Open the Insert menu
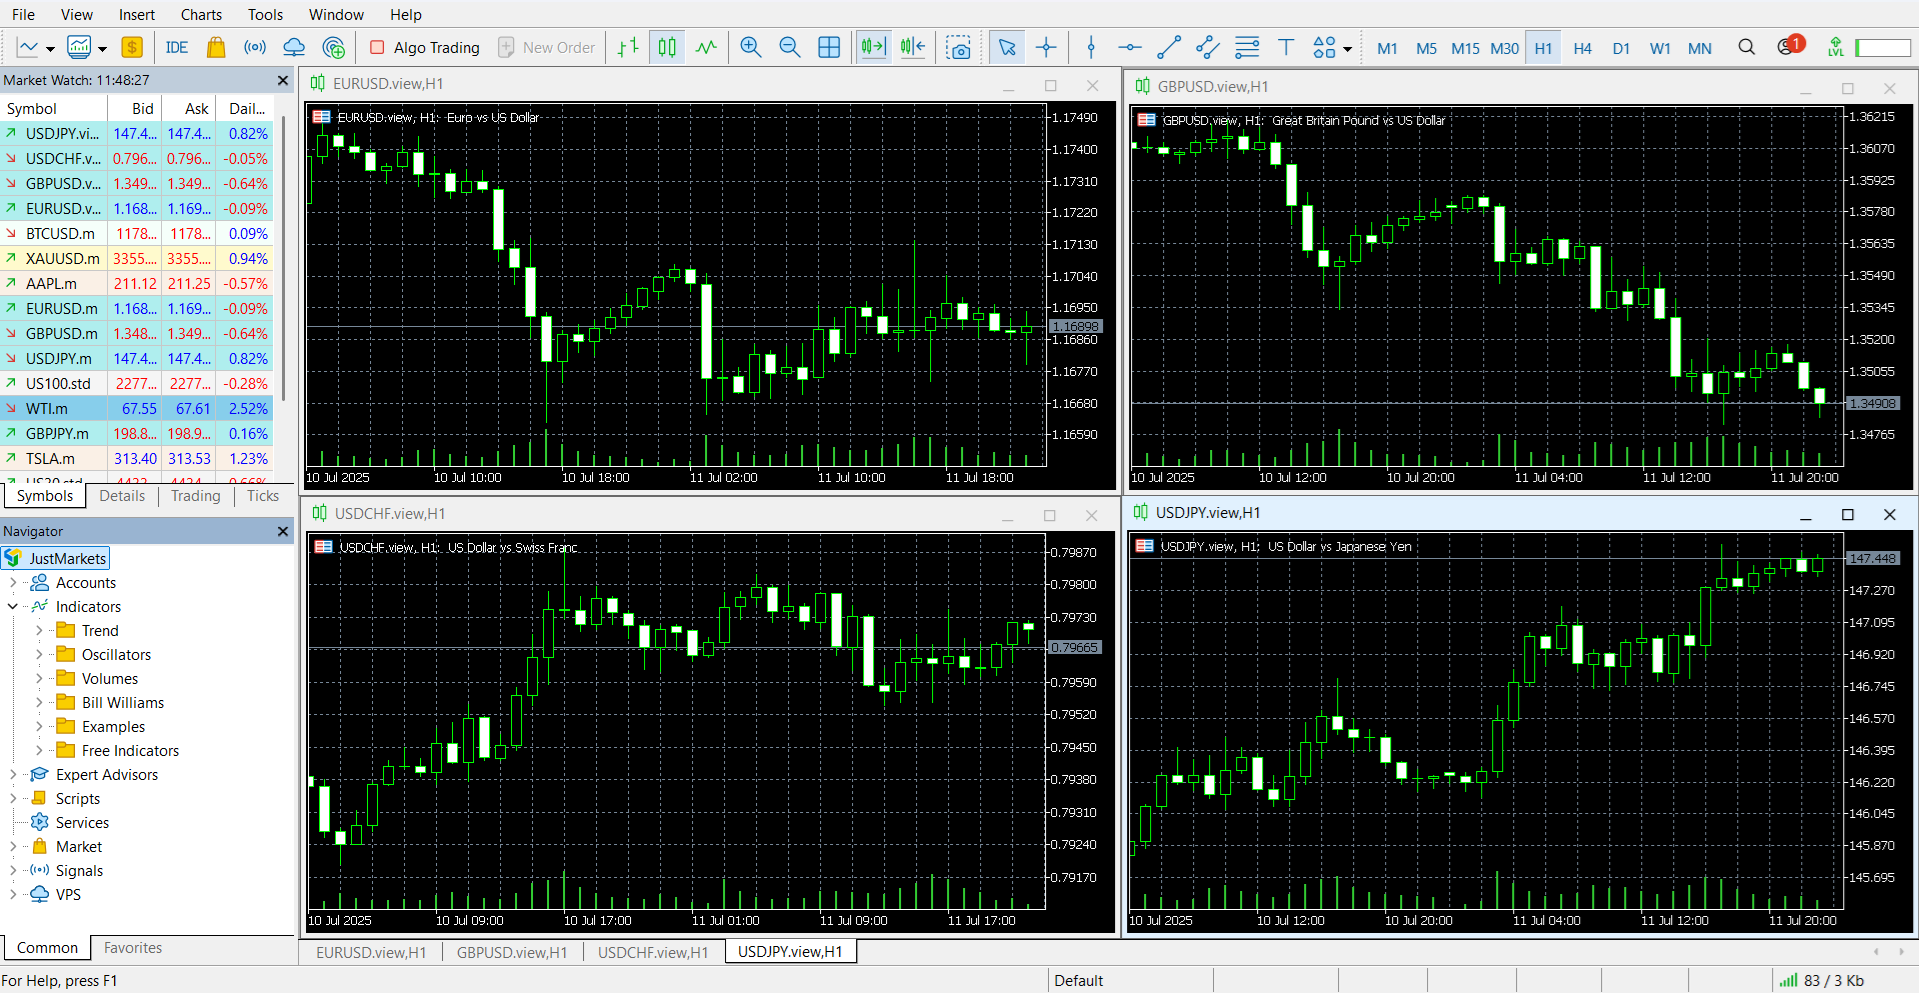The image size is (1919, 993). 137,14
